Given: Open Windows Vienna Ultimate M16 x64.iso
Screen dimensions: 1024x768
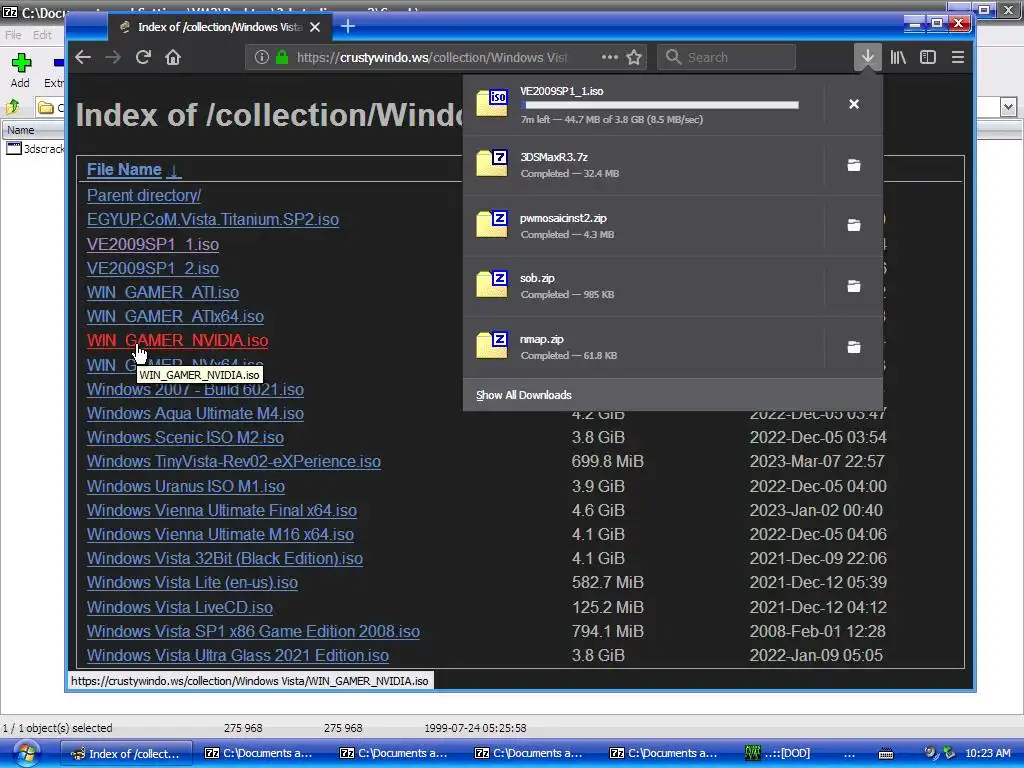Looking at the screenshot, I should (220, 535).
